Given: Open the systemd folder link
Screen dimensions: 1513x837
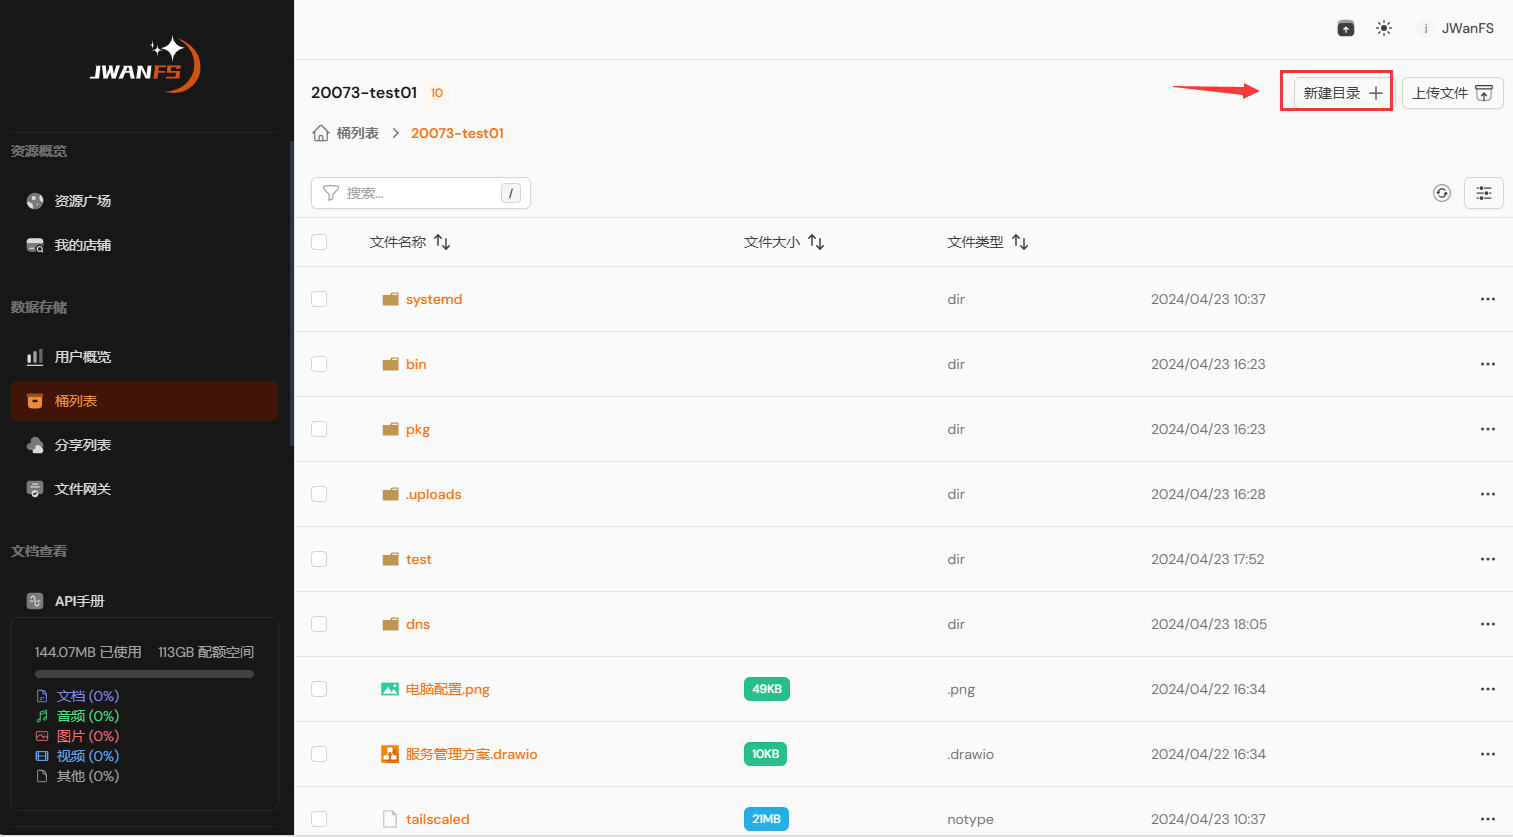Looking at the screenshot, I should tap(434, 299).
